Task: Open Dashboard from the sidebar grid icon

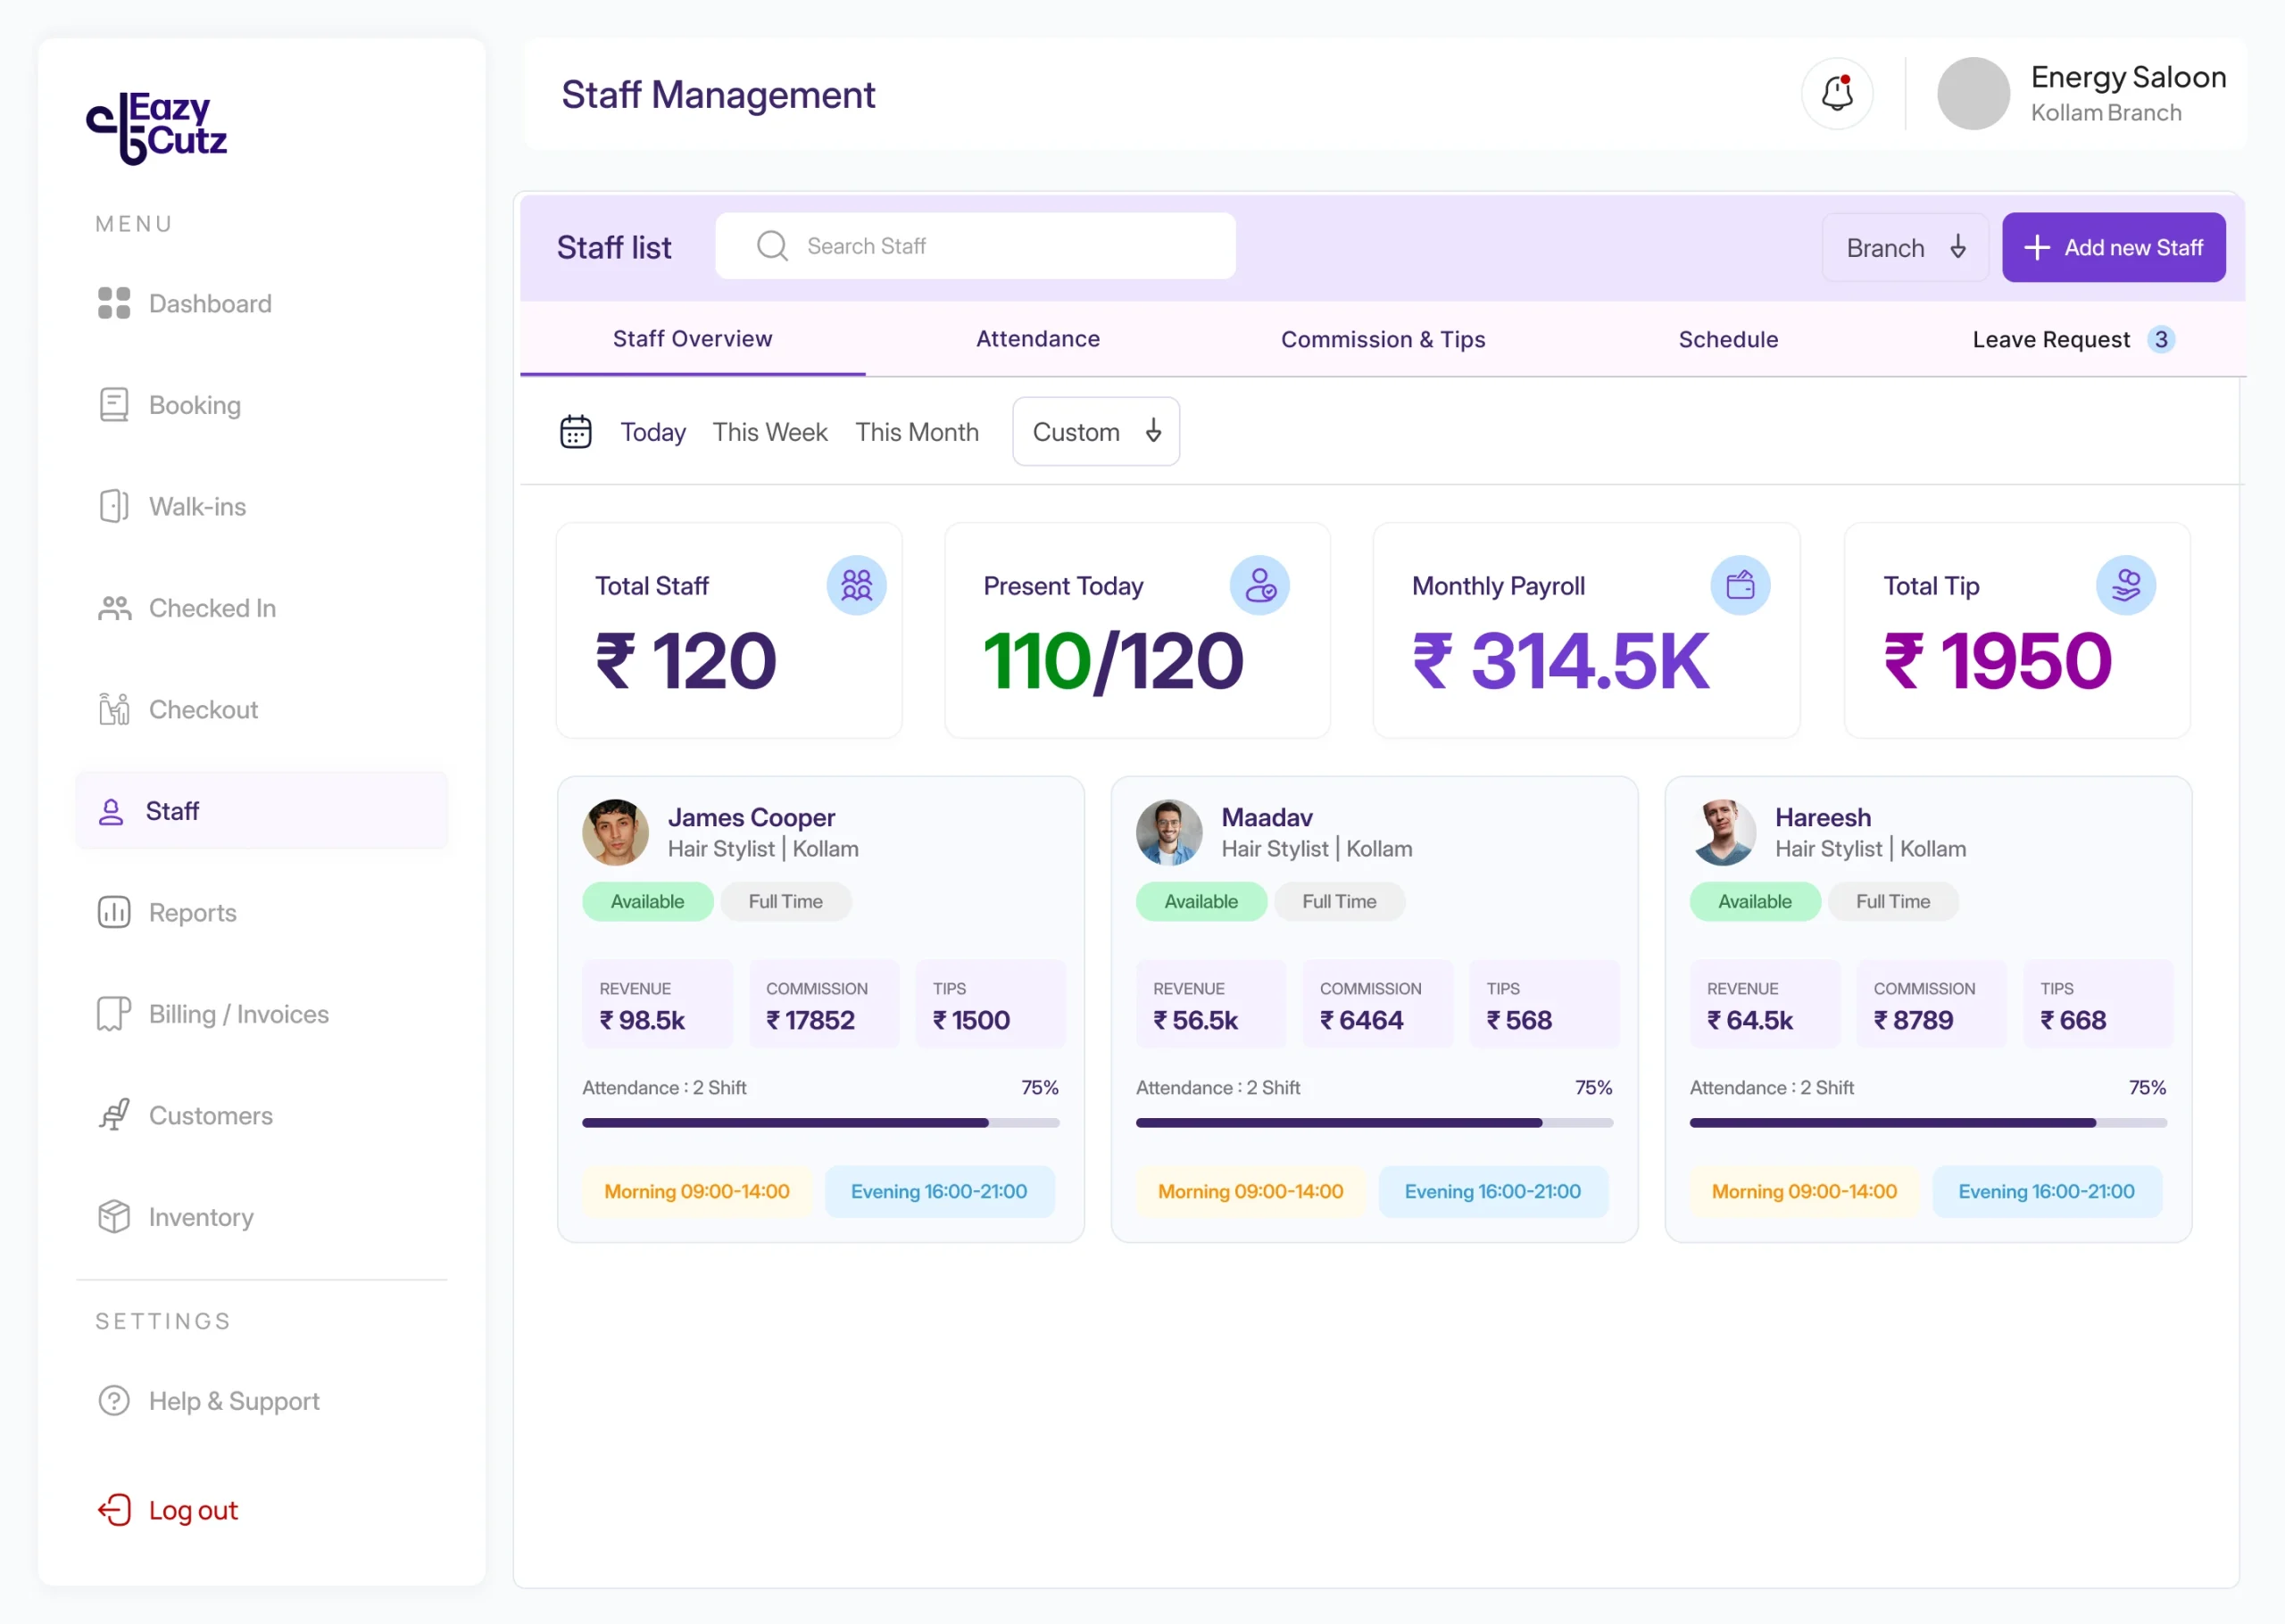Action: tap(114, 303)
